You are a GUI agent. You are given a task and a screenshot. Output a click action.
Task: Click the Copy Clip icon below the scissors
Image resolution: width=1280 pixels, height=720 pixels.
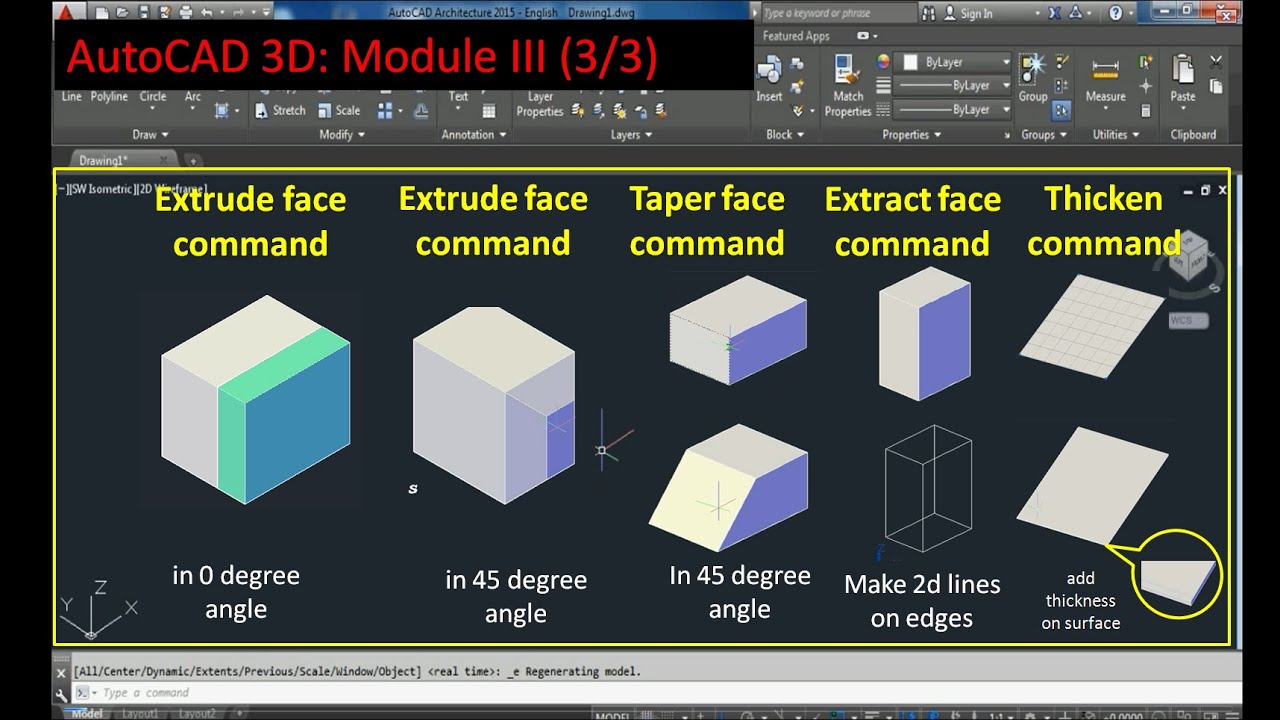(1216, 87)
